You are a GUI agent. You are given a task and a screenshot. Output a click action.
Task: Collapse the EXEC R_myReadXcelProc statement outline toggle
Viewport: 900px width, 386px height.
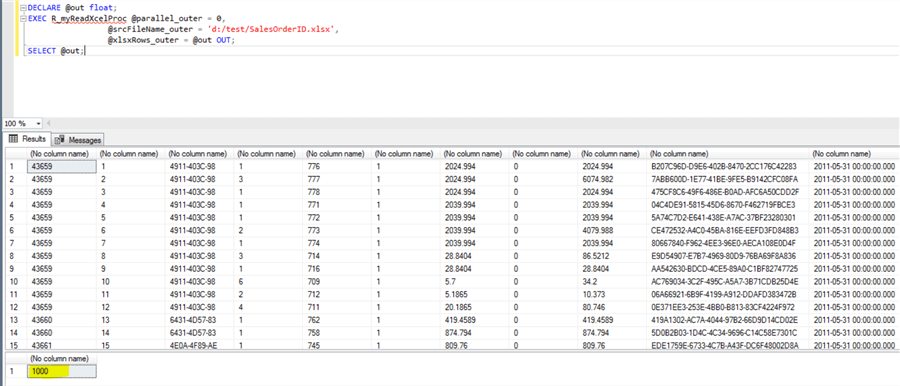(x=24, y=18)
